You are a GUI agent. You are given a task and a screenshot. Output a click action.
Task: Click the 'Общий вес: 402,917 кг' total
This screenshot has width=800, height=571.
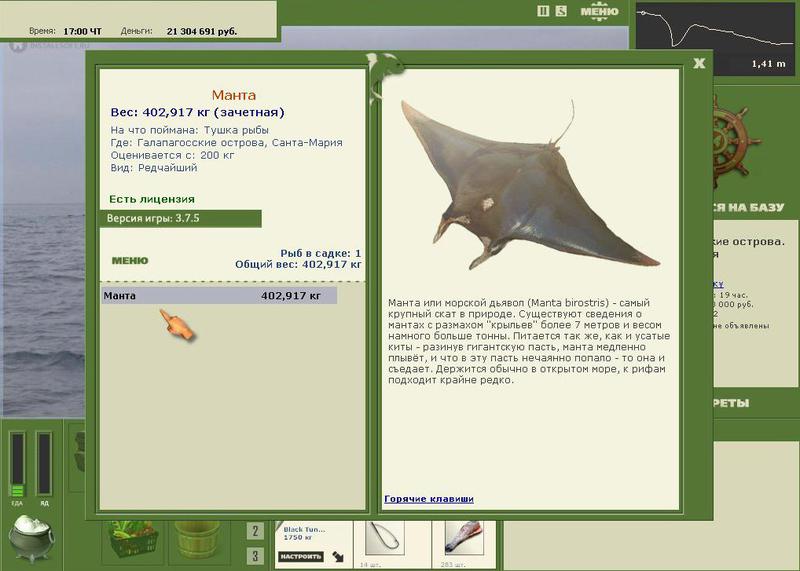tap(298, 264)
